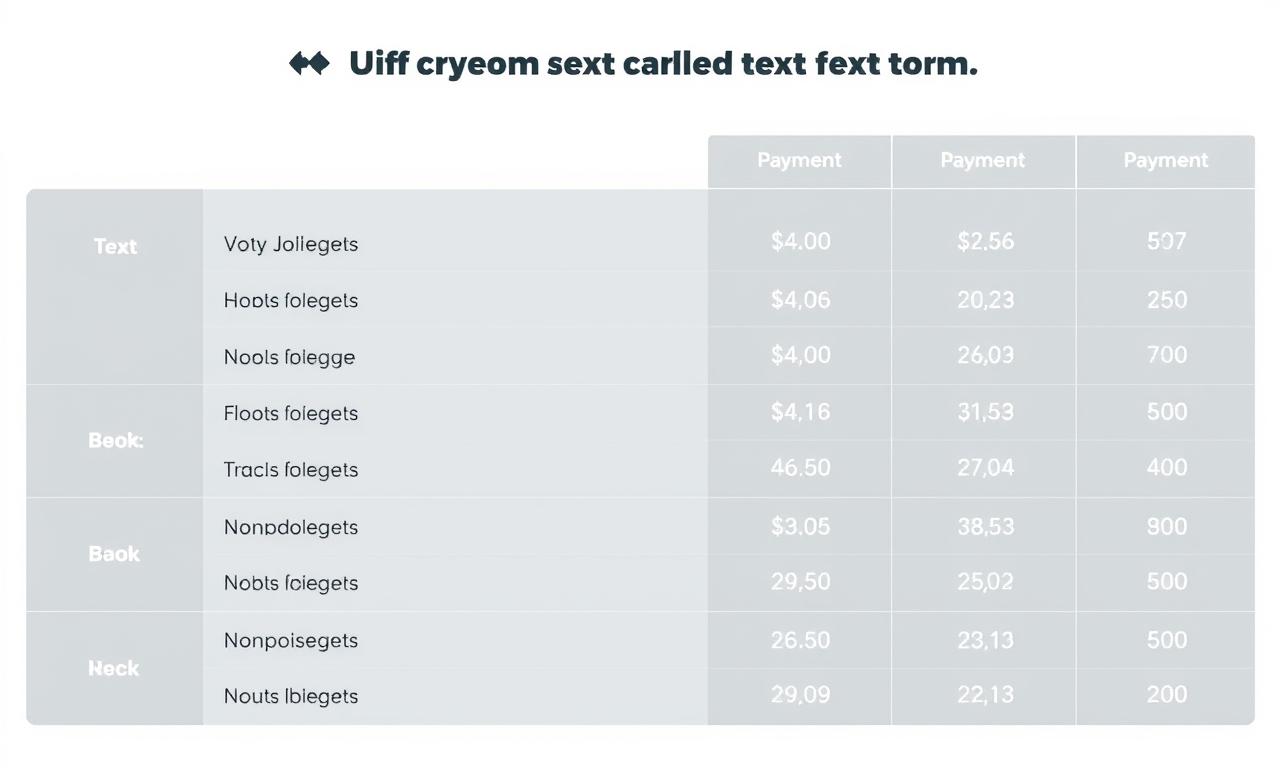1280x768 pixels.
Task: Select the "Nools folegge" row label
Action: (x=290, y=357)
